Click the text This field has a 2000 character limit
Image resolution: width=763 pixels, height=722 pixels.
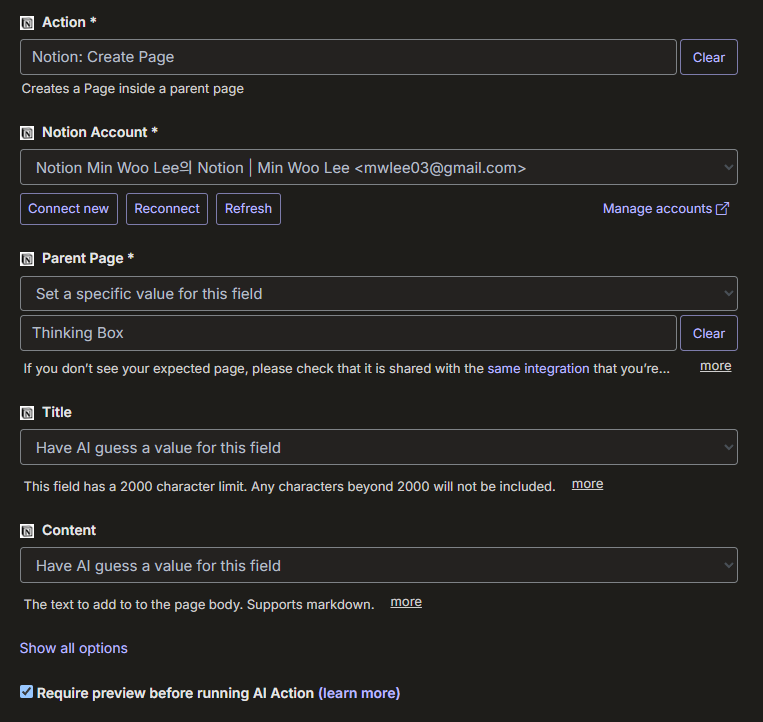[135, 487]
